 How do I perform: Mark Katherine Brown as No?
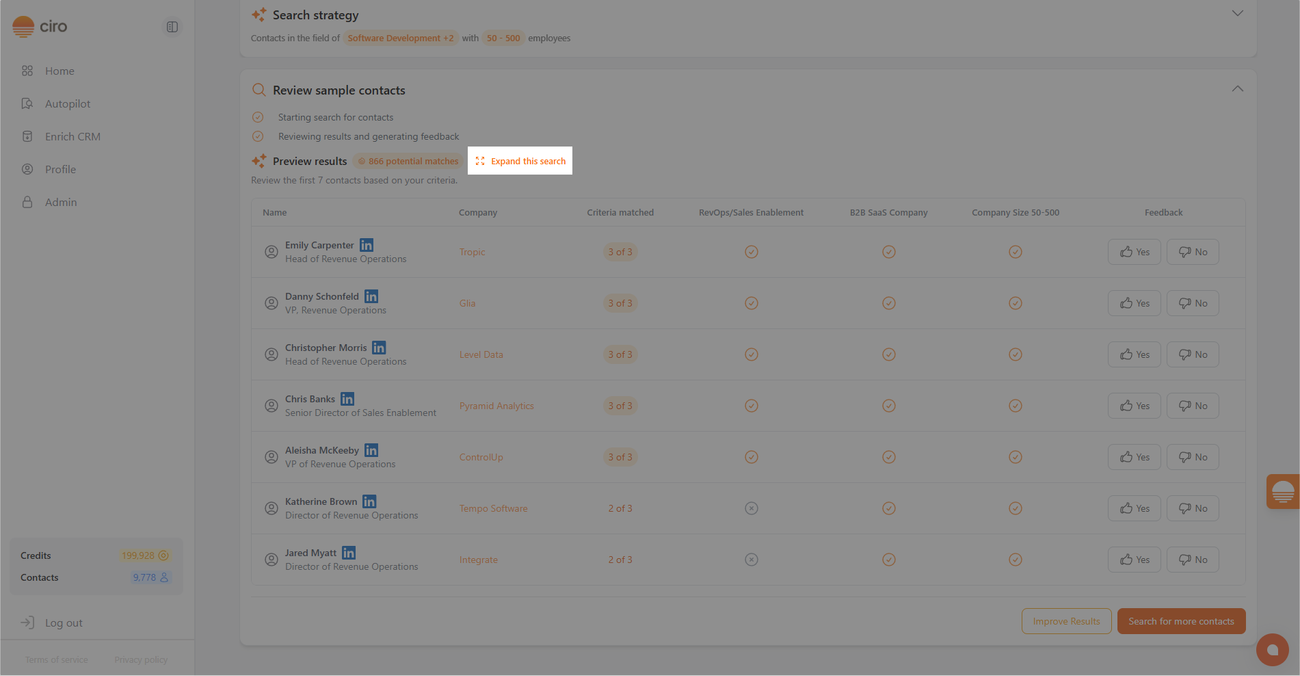1192,508
